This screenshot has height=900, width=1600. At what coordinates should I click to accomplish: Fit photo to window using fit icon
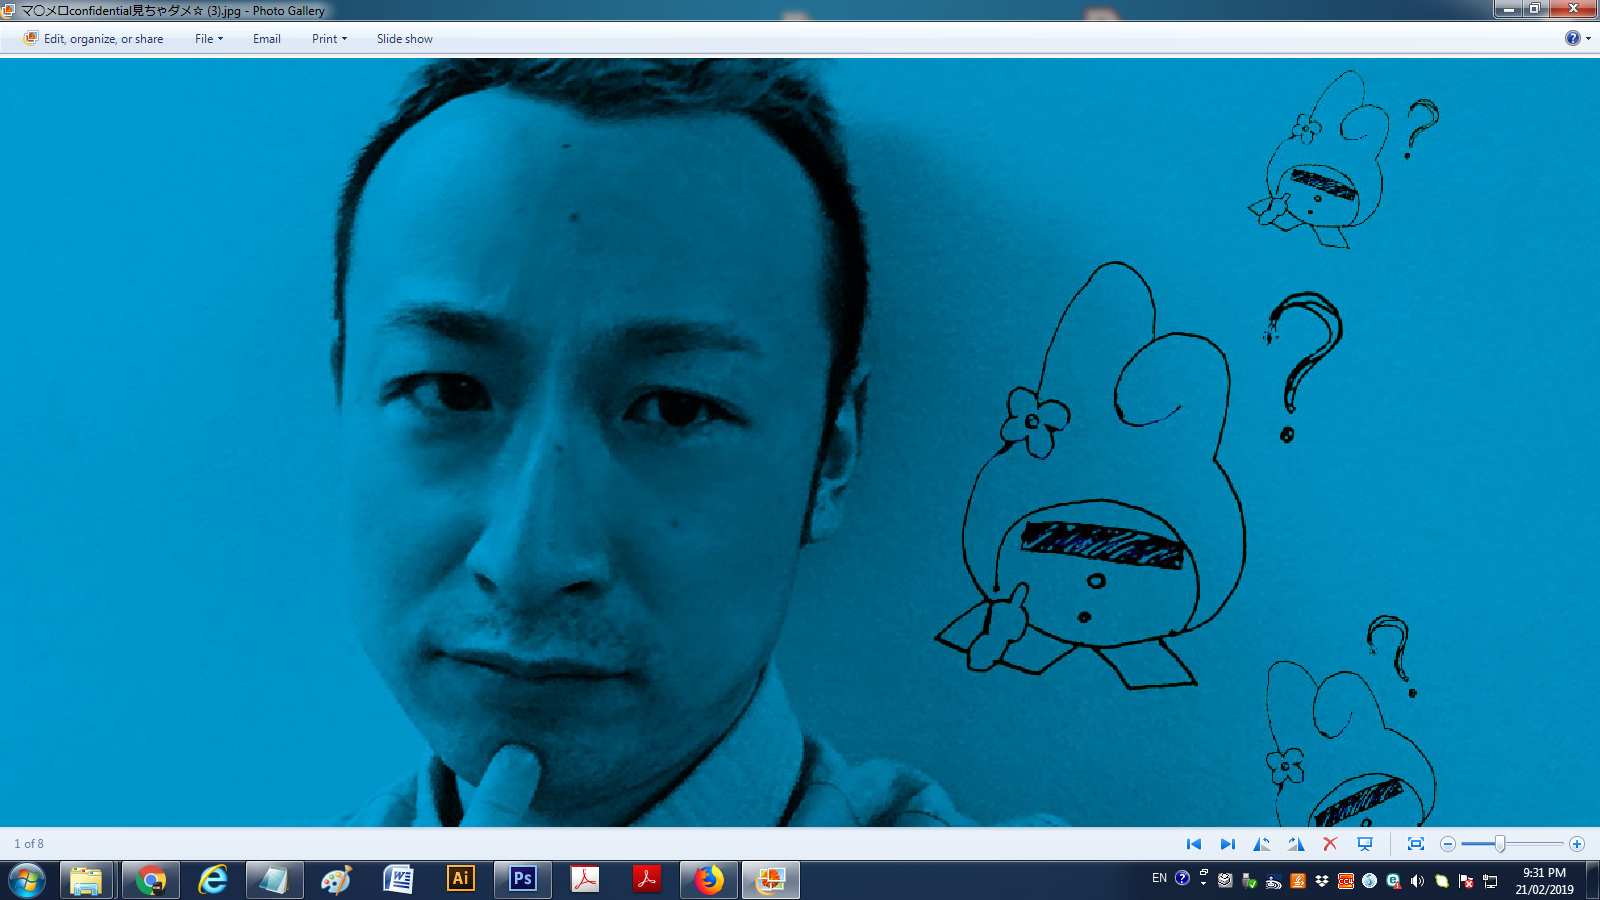[x=1416, y=844]
